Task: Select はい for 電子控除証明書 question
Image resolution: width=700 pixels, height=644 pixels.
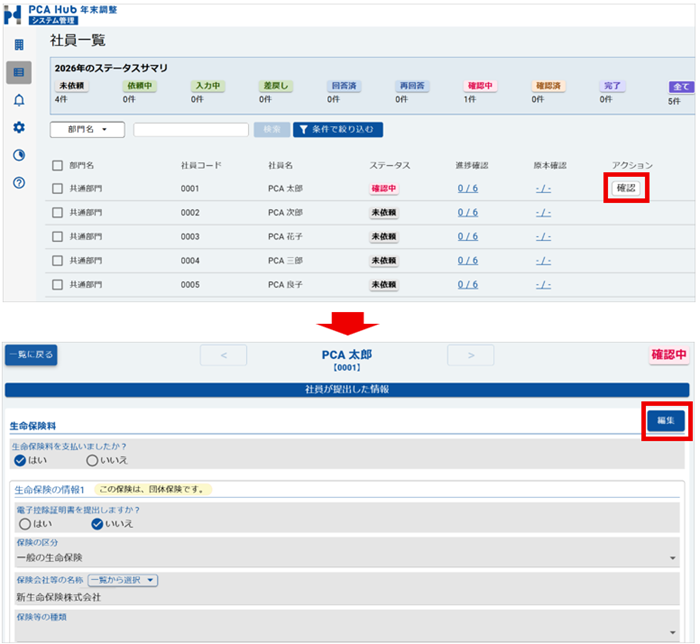Action: 25,524
